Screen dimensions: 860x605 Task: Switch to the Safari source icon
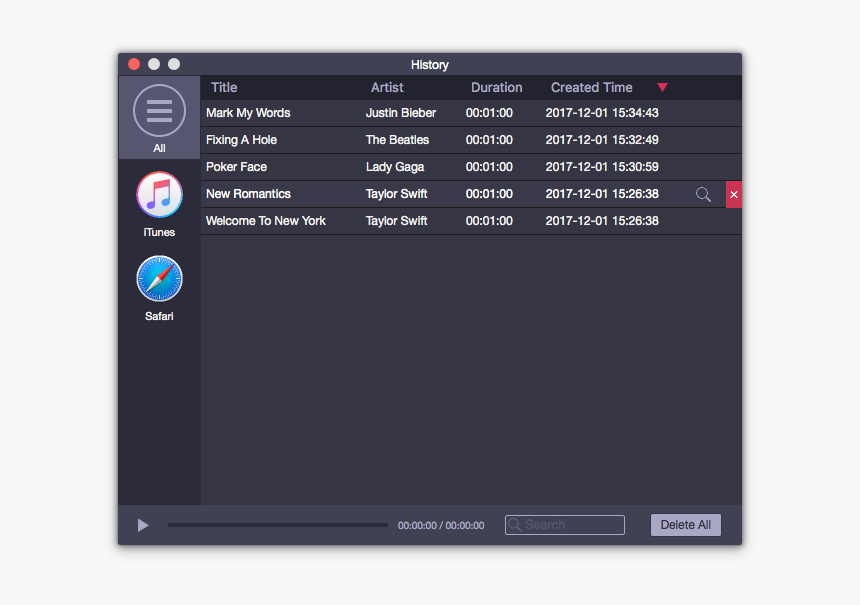tap(159, 278)
